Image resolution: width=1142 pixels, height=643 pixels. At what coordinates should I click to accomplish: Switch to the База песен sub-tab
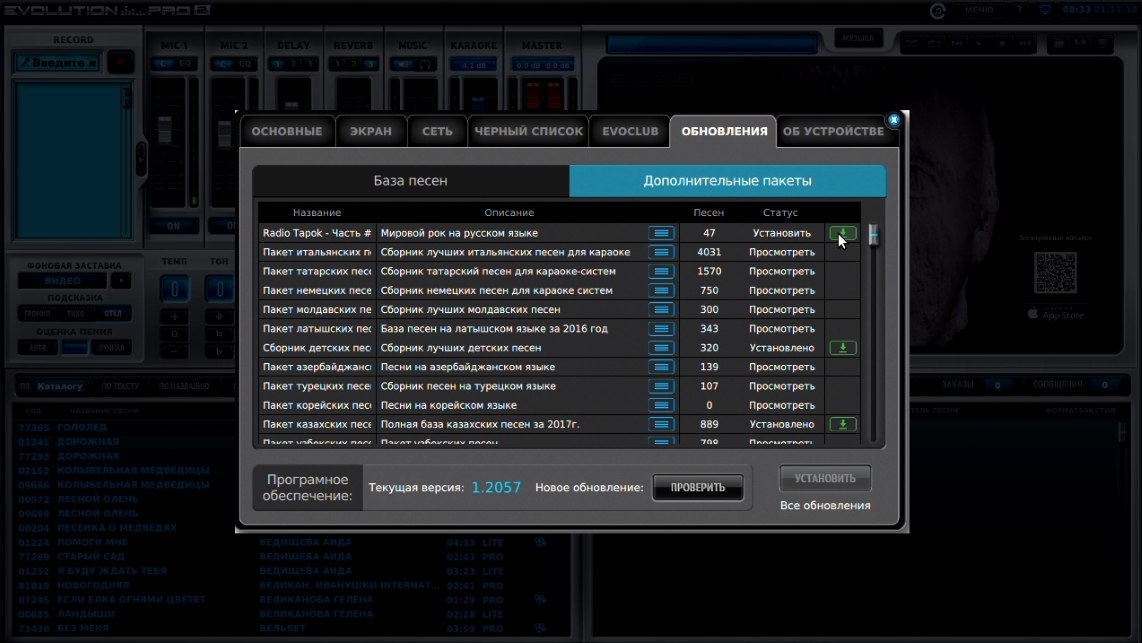[411, 181]
